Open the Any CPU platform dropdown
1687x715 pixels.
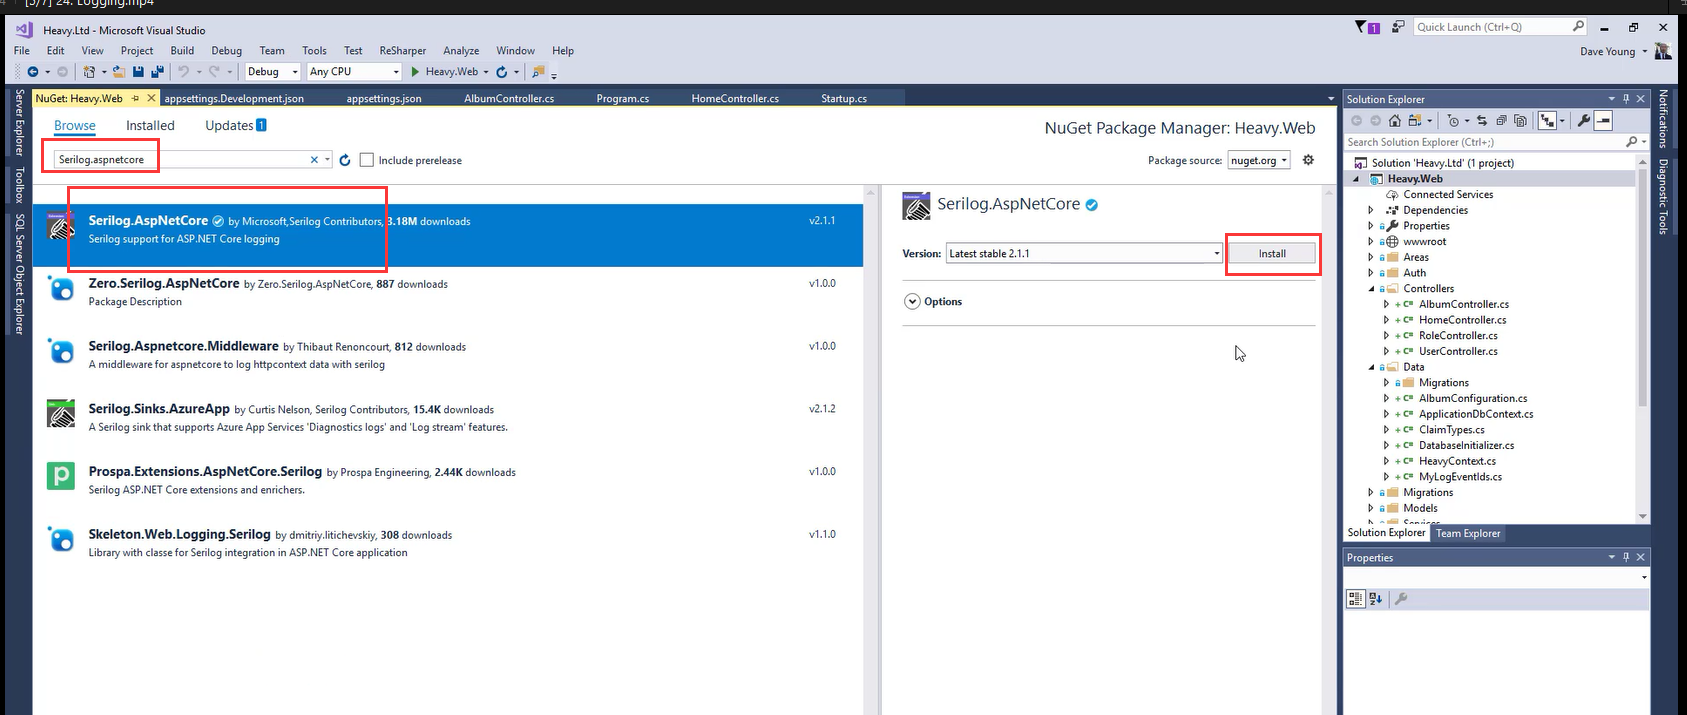point(353,72)
